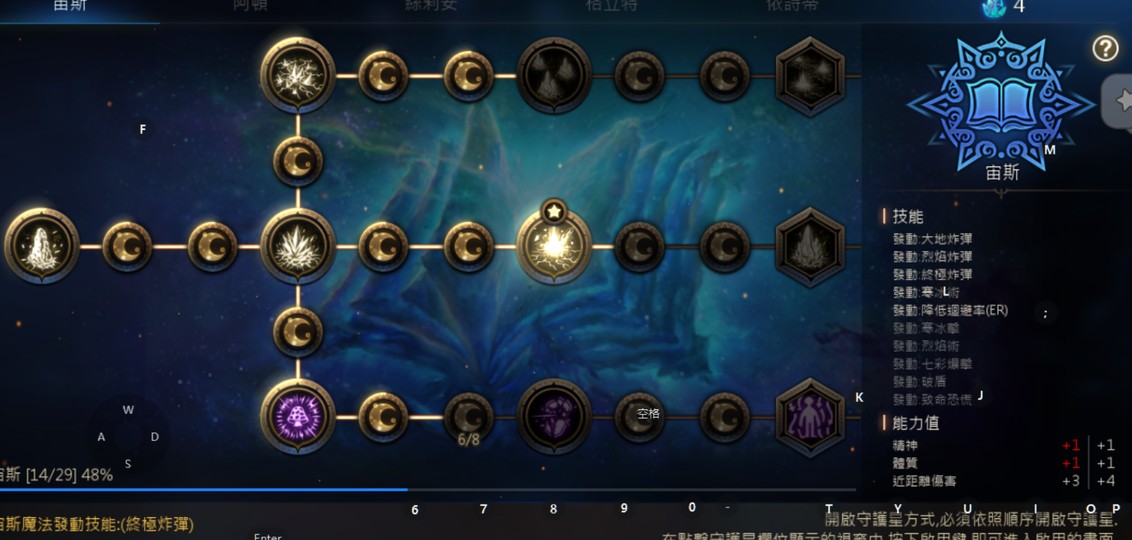Click the blue crystal currency icon
The width and height of the screenshot is (1132, 540).
994,7
